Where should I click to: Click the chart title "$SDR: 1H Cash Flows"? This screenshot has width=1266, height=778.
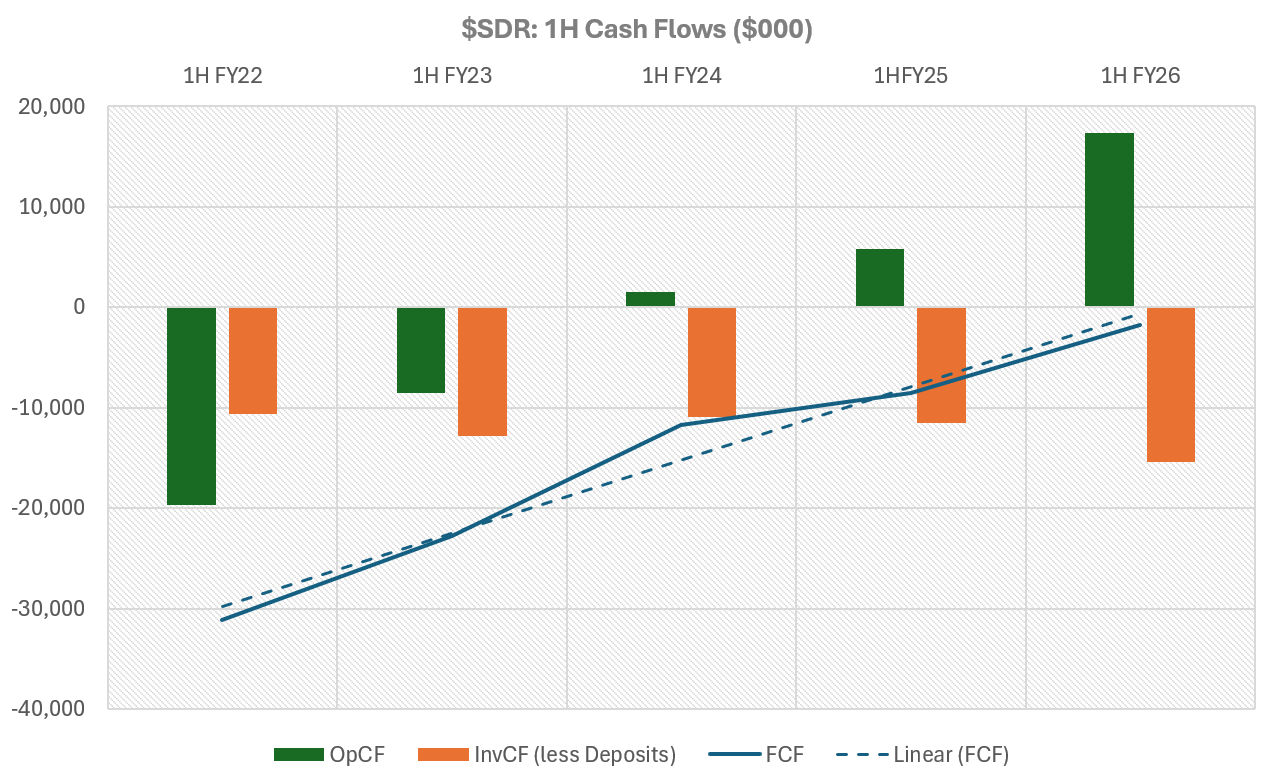tap(636, 30)
